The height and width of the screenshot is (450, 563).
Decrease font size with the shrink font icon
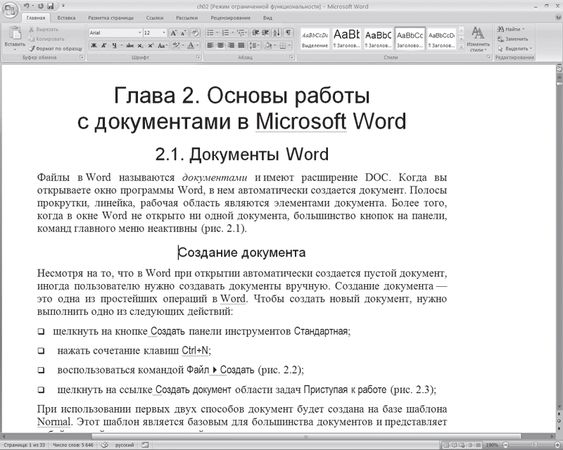click(x=183, y=33)
